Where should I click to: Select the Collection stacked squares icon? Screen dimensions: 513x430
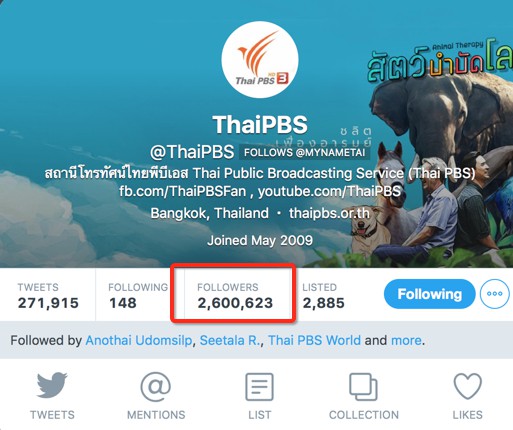point(363,387)
